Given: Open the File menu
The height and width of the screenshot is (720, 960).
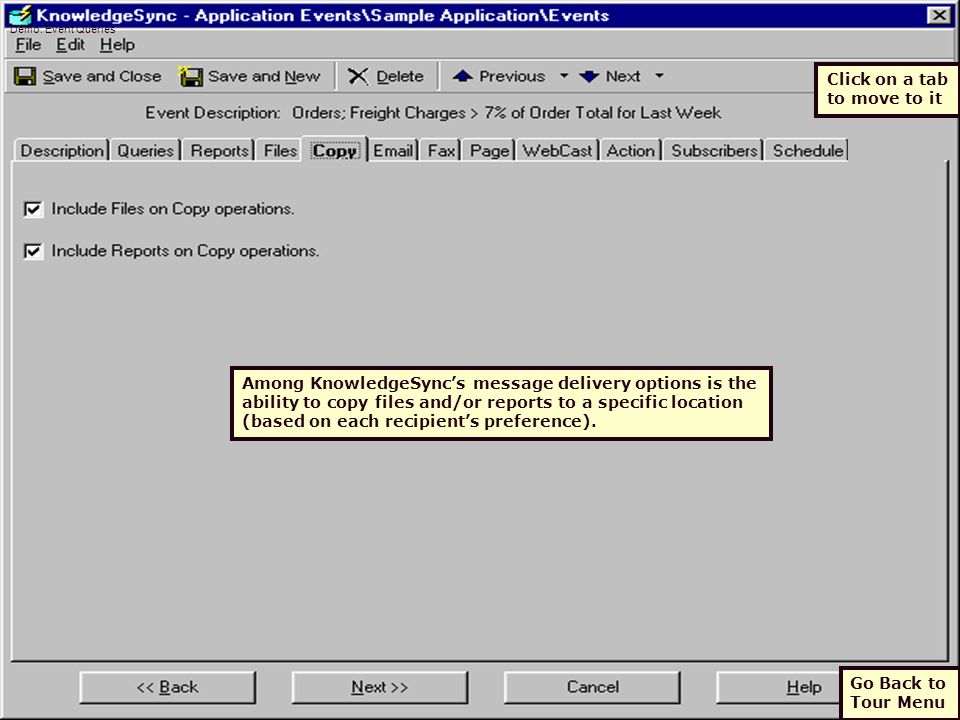Looking at the screenshot, I should 28,45.
